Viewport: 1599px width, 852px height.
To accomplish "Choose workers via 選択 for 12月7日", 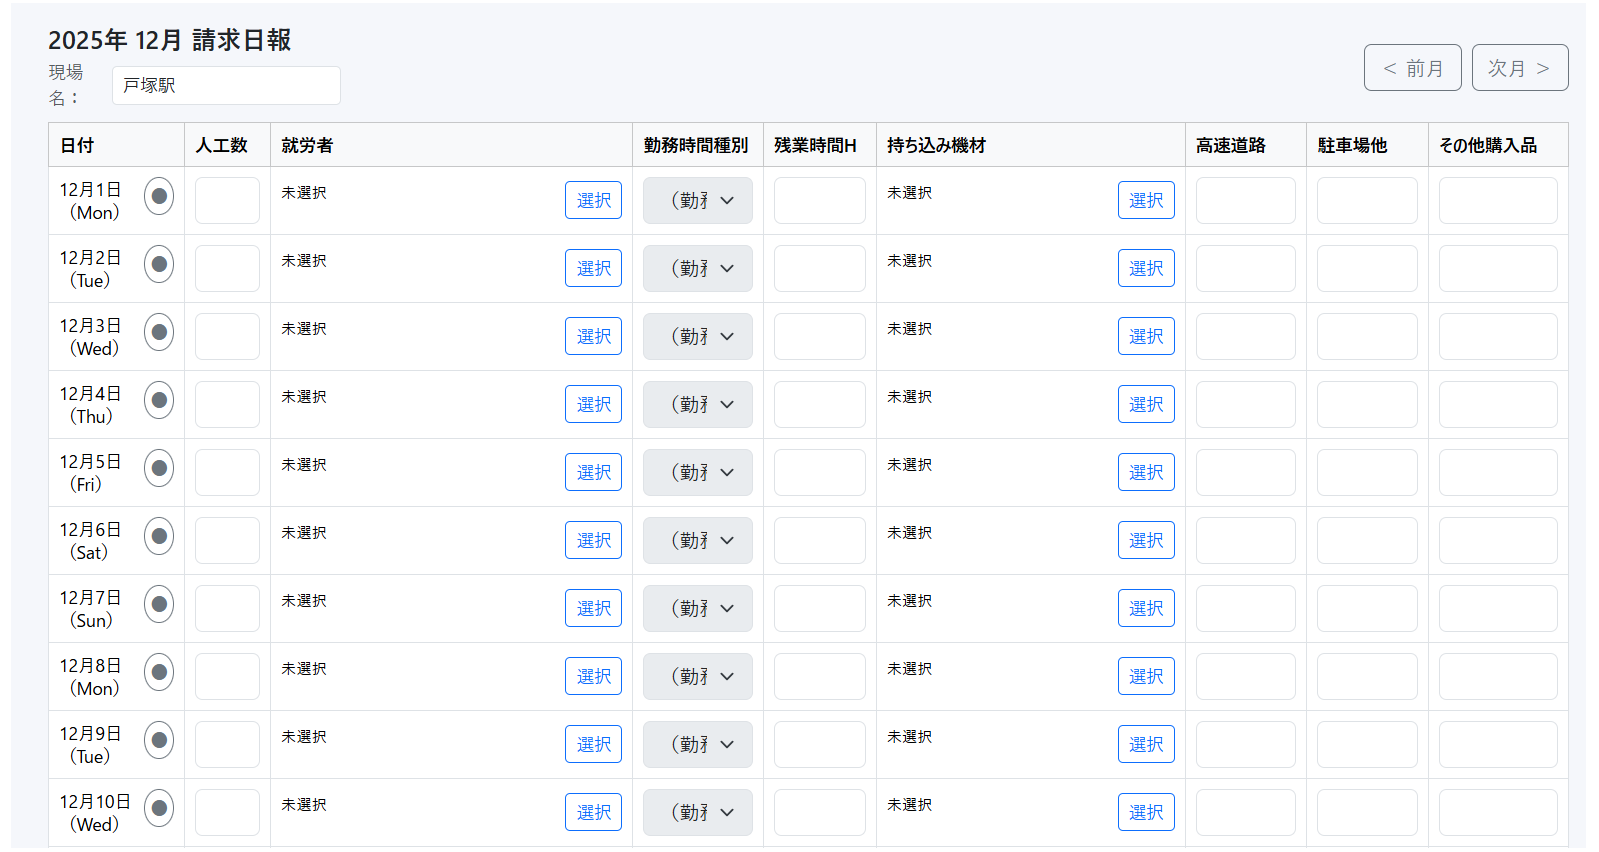I will [x=593, y=608].
